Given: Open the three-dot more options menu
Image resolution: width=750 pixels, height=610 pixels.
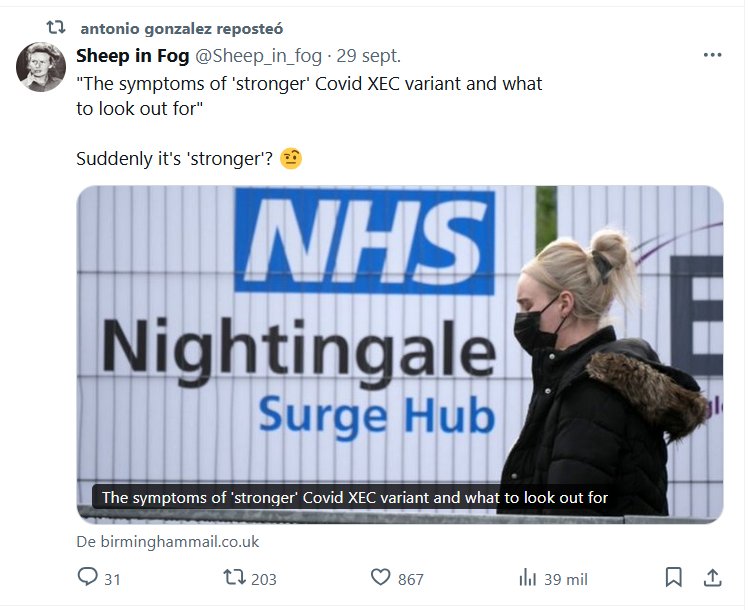Looking at the screenshot, I should (712, 55).
